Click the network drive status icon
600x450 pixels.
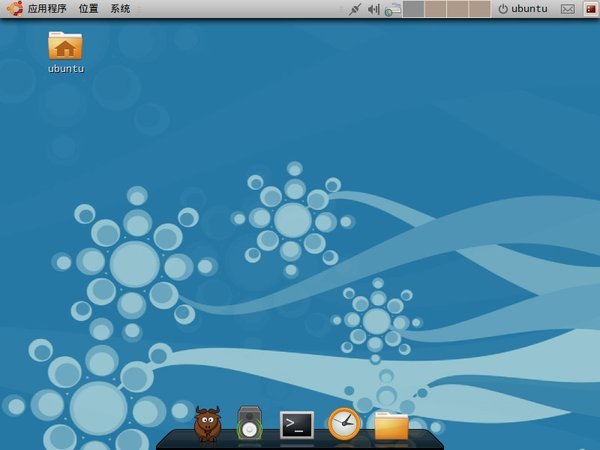tap(393, 9)
